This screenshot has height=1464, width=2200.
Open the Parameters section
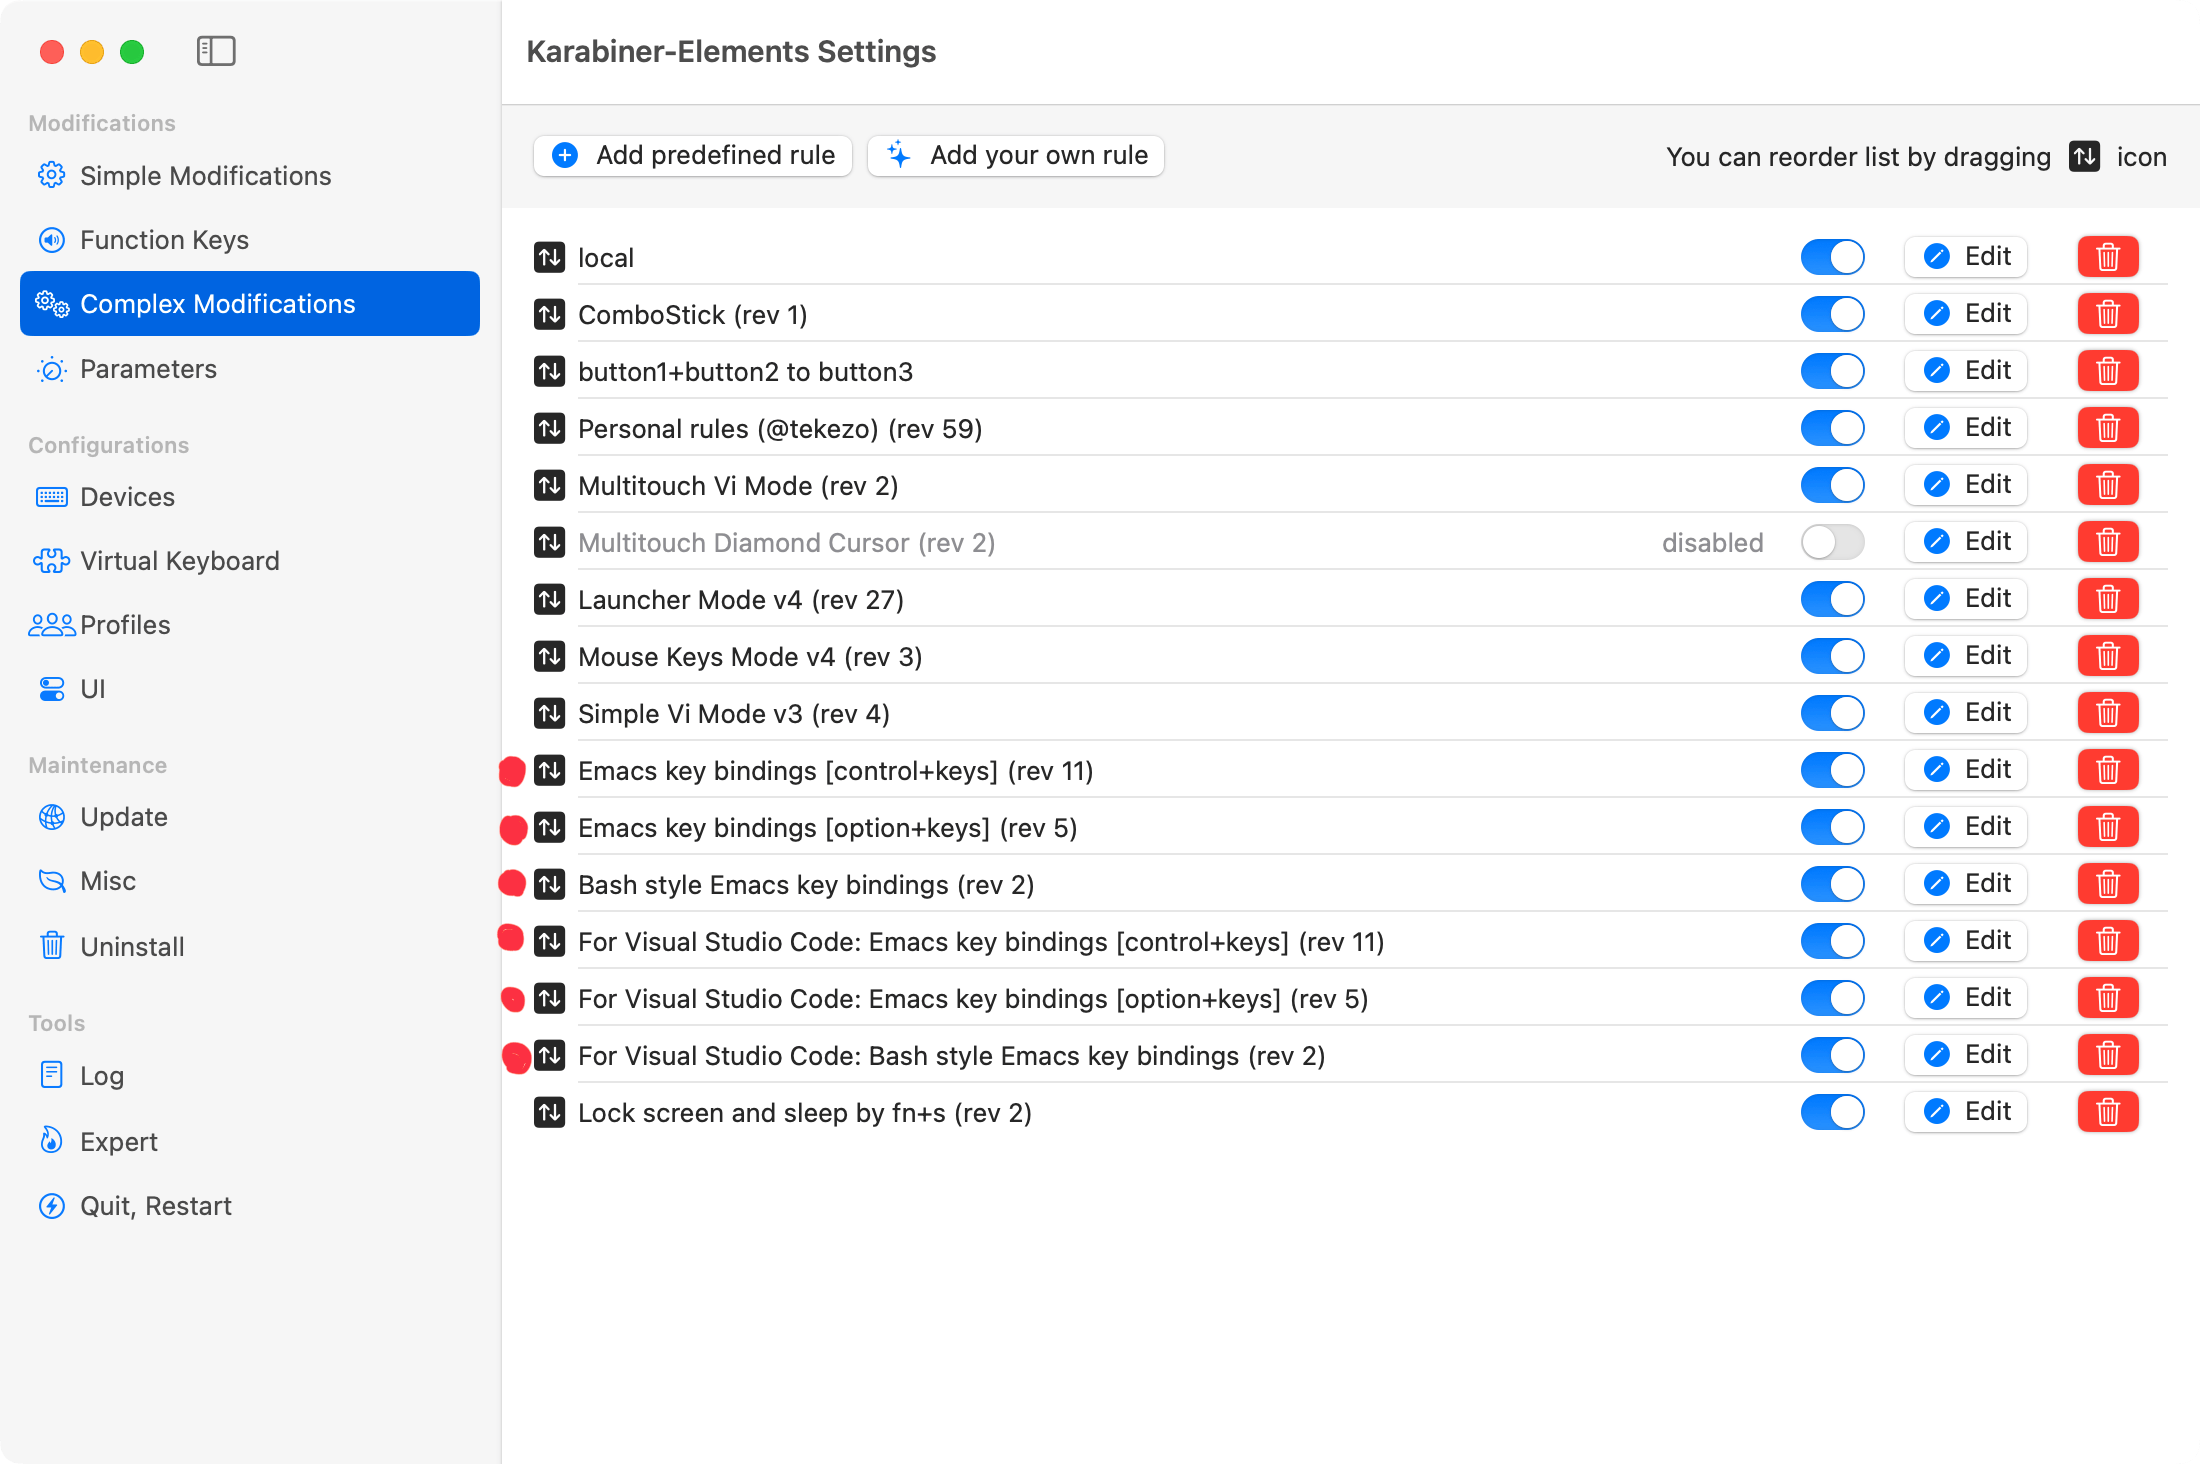250,369
